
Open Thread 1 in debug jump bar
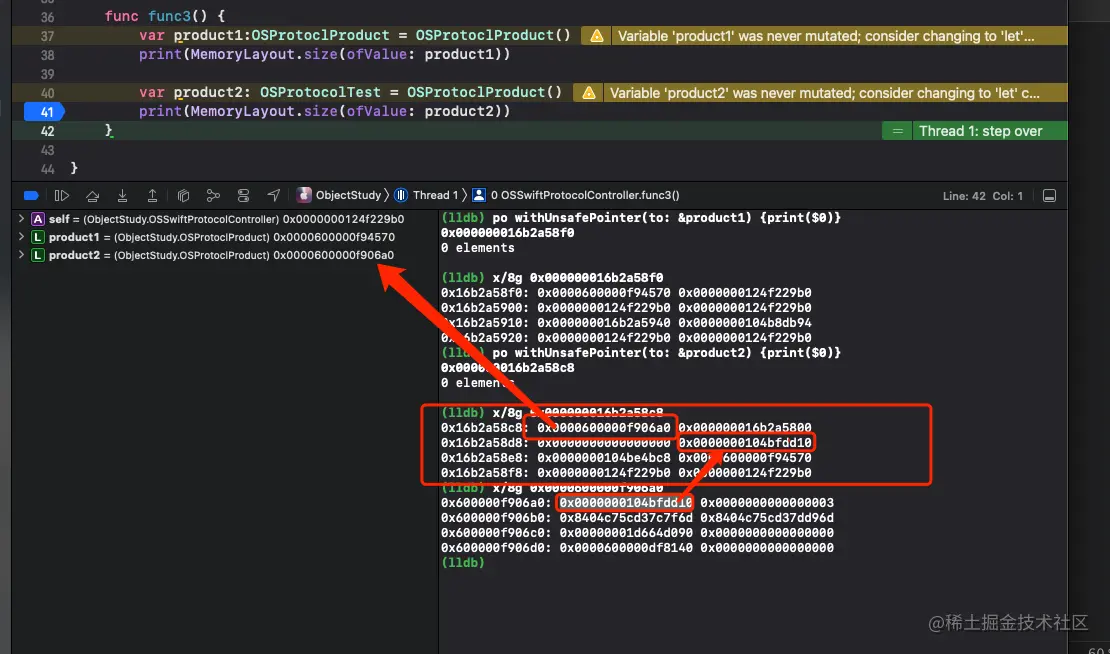click(x=428, y=195)
